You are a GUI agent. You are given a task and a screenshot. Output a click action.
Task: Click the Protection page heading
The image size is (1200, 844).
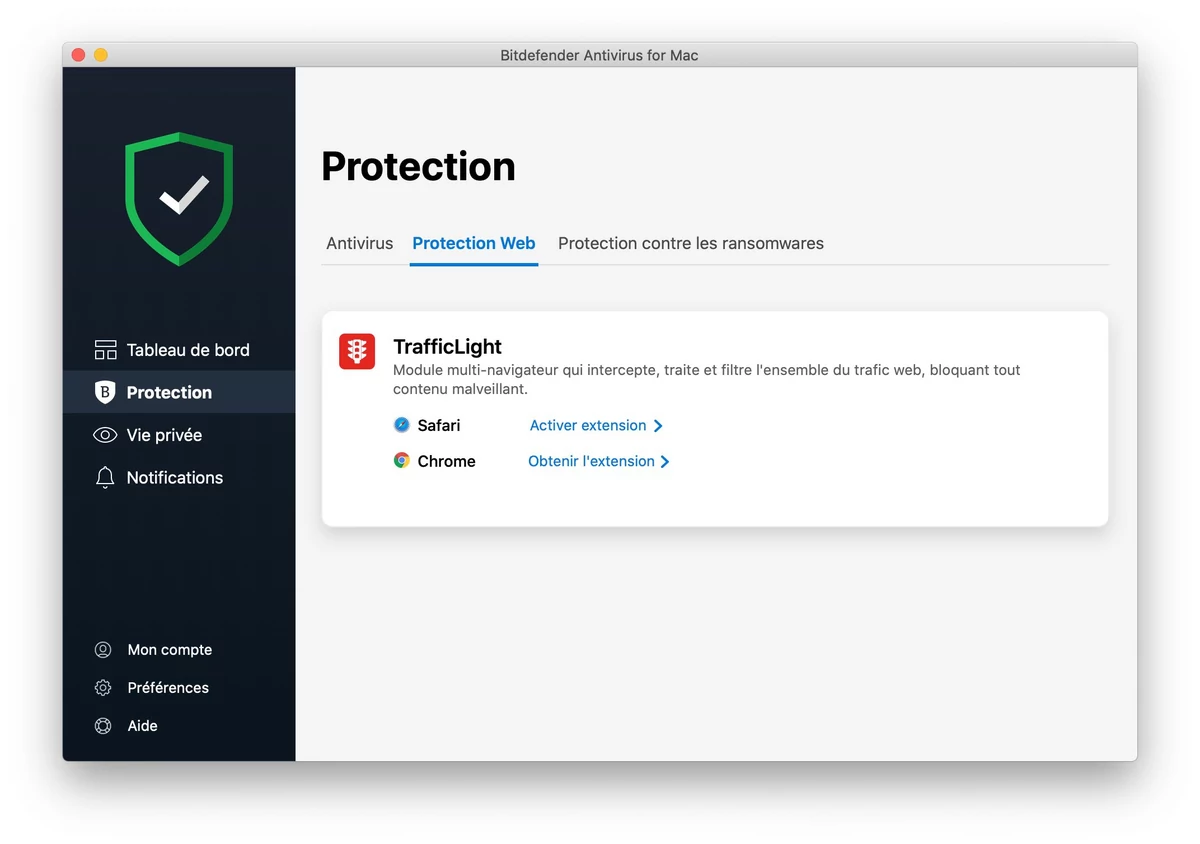point(418,166)
